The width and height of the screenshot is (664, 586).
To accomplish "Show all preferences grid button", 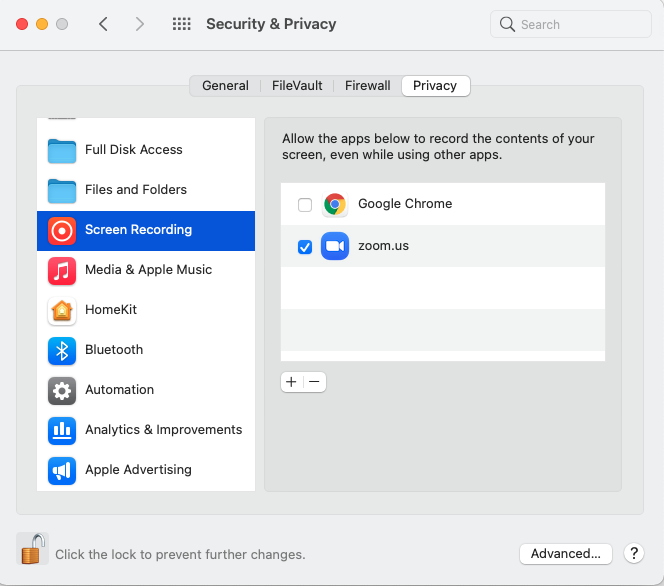I will (x=182, y=24).
